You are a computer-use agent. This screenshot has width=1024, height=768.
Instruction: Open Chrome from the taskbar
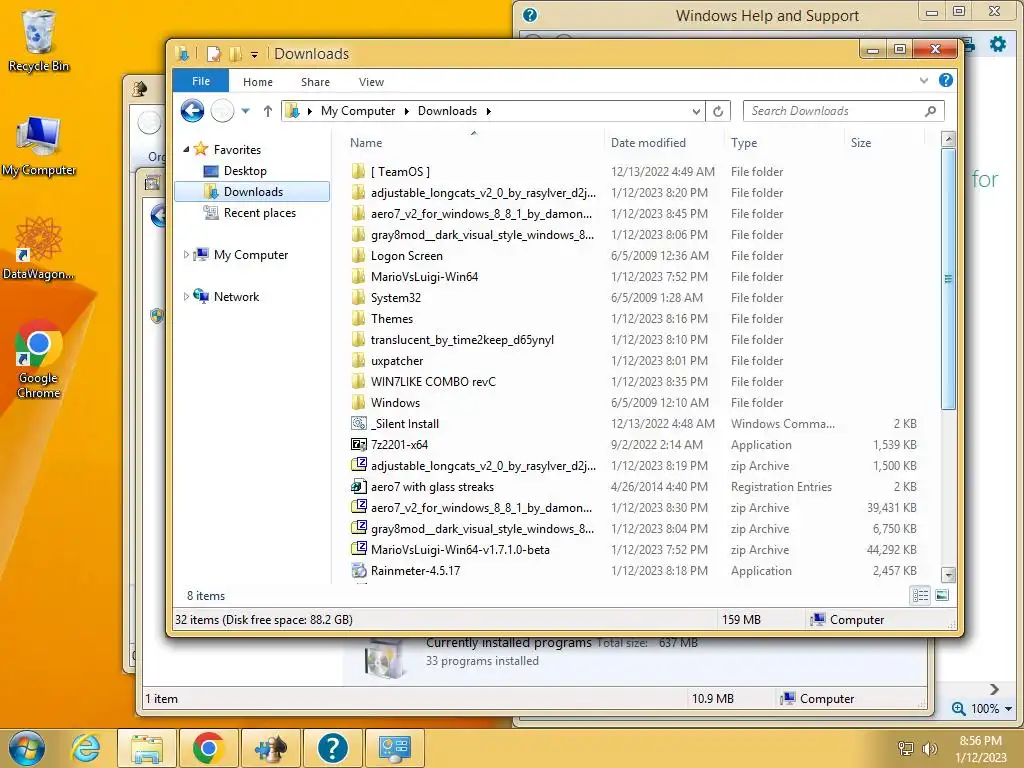[208, 748]
